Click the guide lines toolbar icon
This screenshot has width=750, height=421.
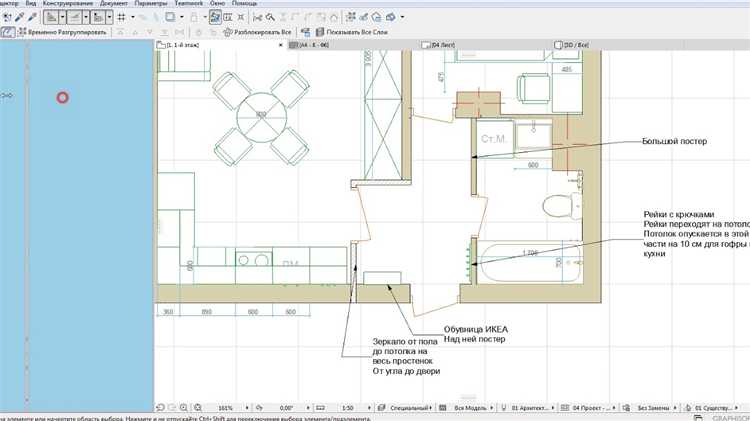pos(51,17)
